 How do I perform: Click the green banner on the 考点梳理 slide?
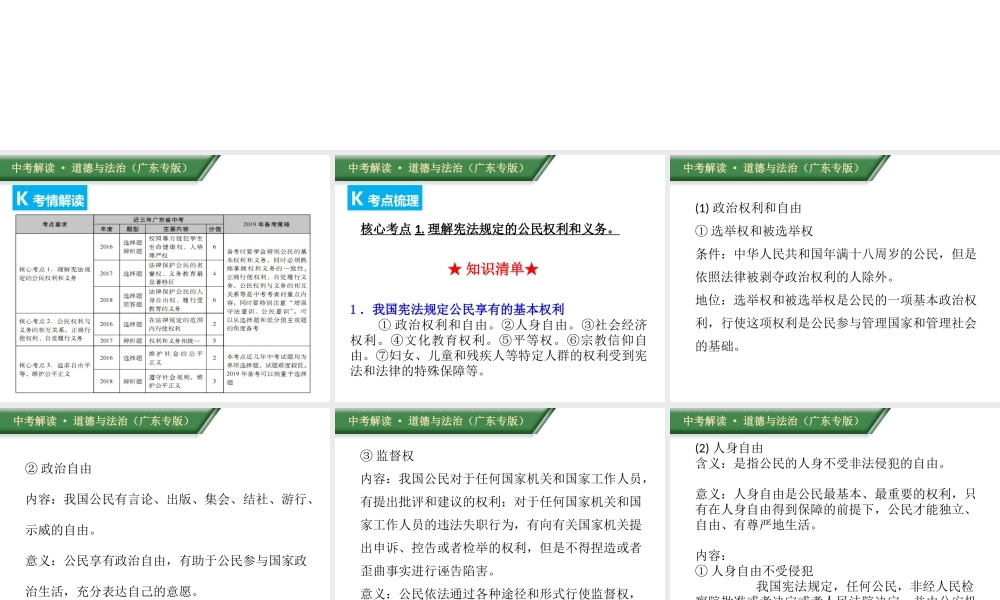(x=445, y=168)
